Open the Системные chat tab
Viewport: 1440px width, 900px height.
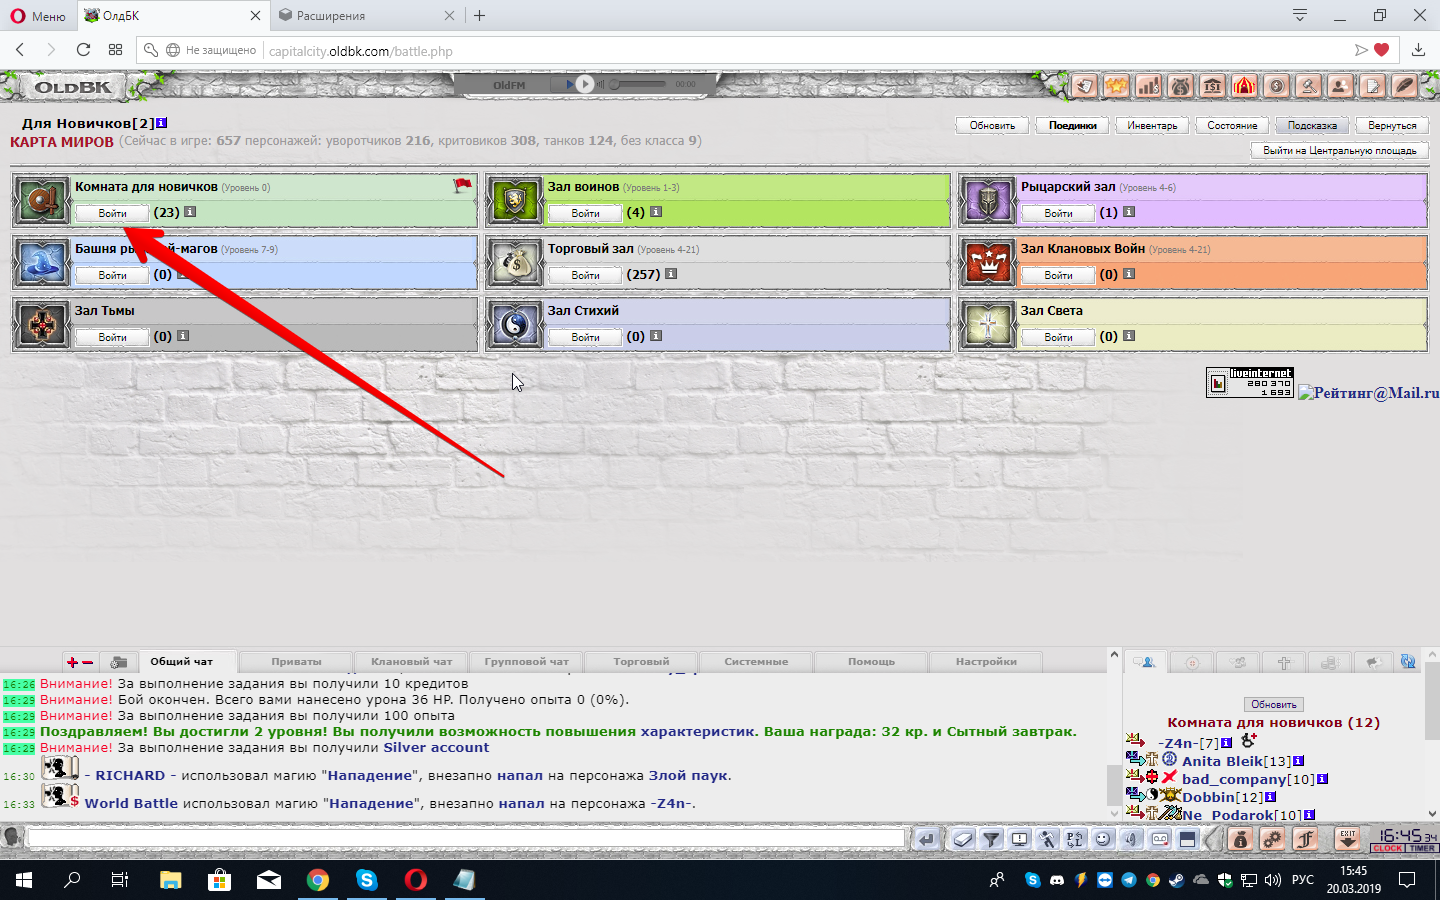click(x=756, y=662)
